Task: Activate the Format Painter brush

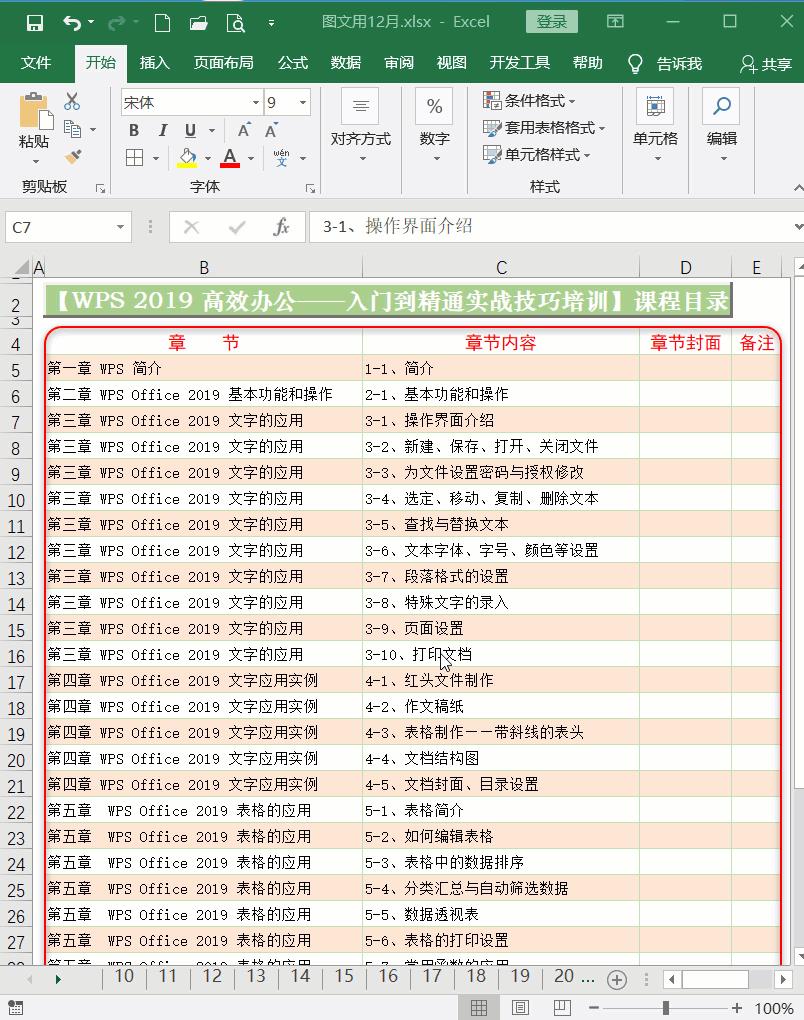Action: tap(72, 156)
